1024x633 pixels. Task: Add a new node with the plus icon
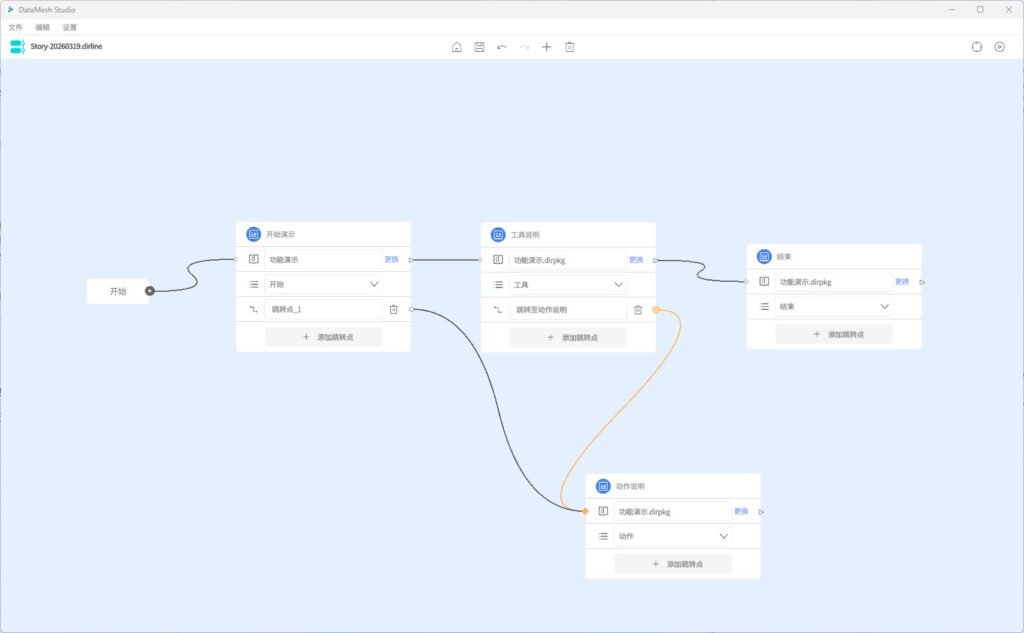tap(546, 47)
